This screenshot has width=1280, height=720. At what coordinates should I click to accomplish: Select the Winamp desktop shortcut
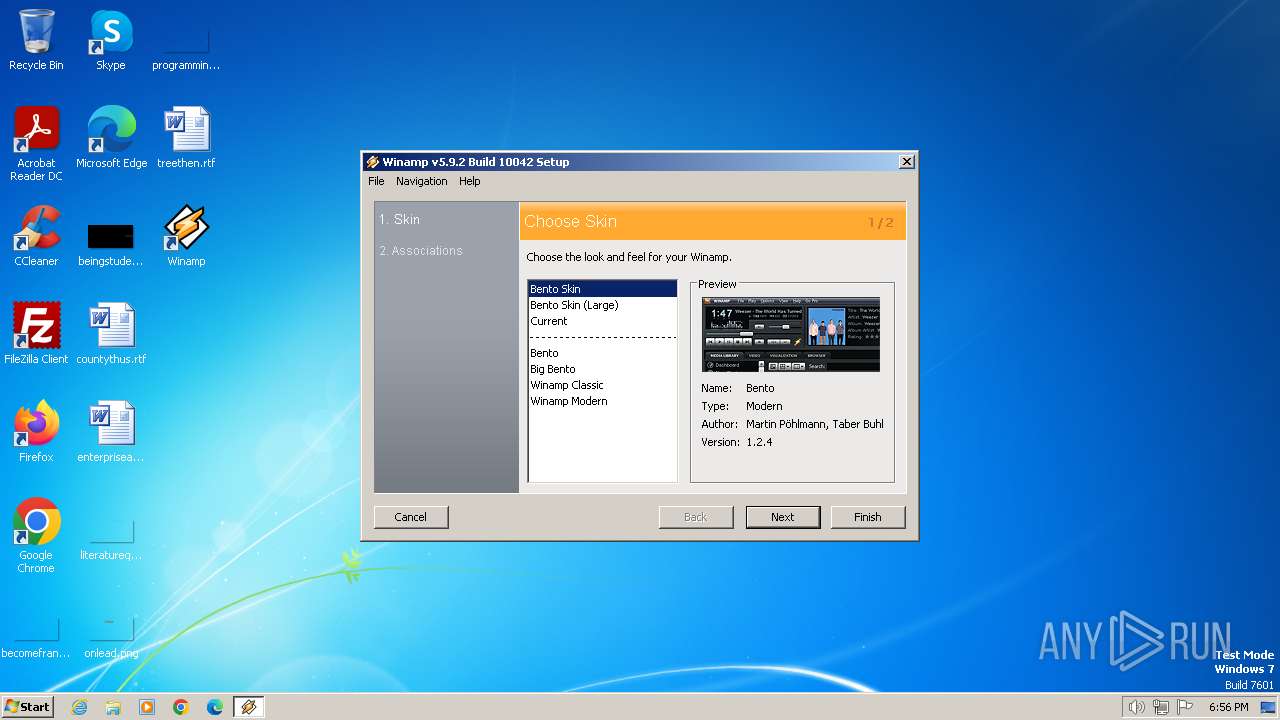click(186, 237)
